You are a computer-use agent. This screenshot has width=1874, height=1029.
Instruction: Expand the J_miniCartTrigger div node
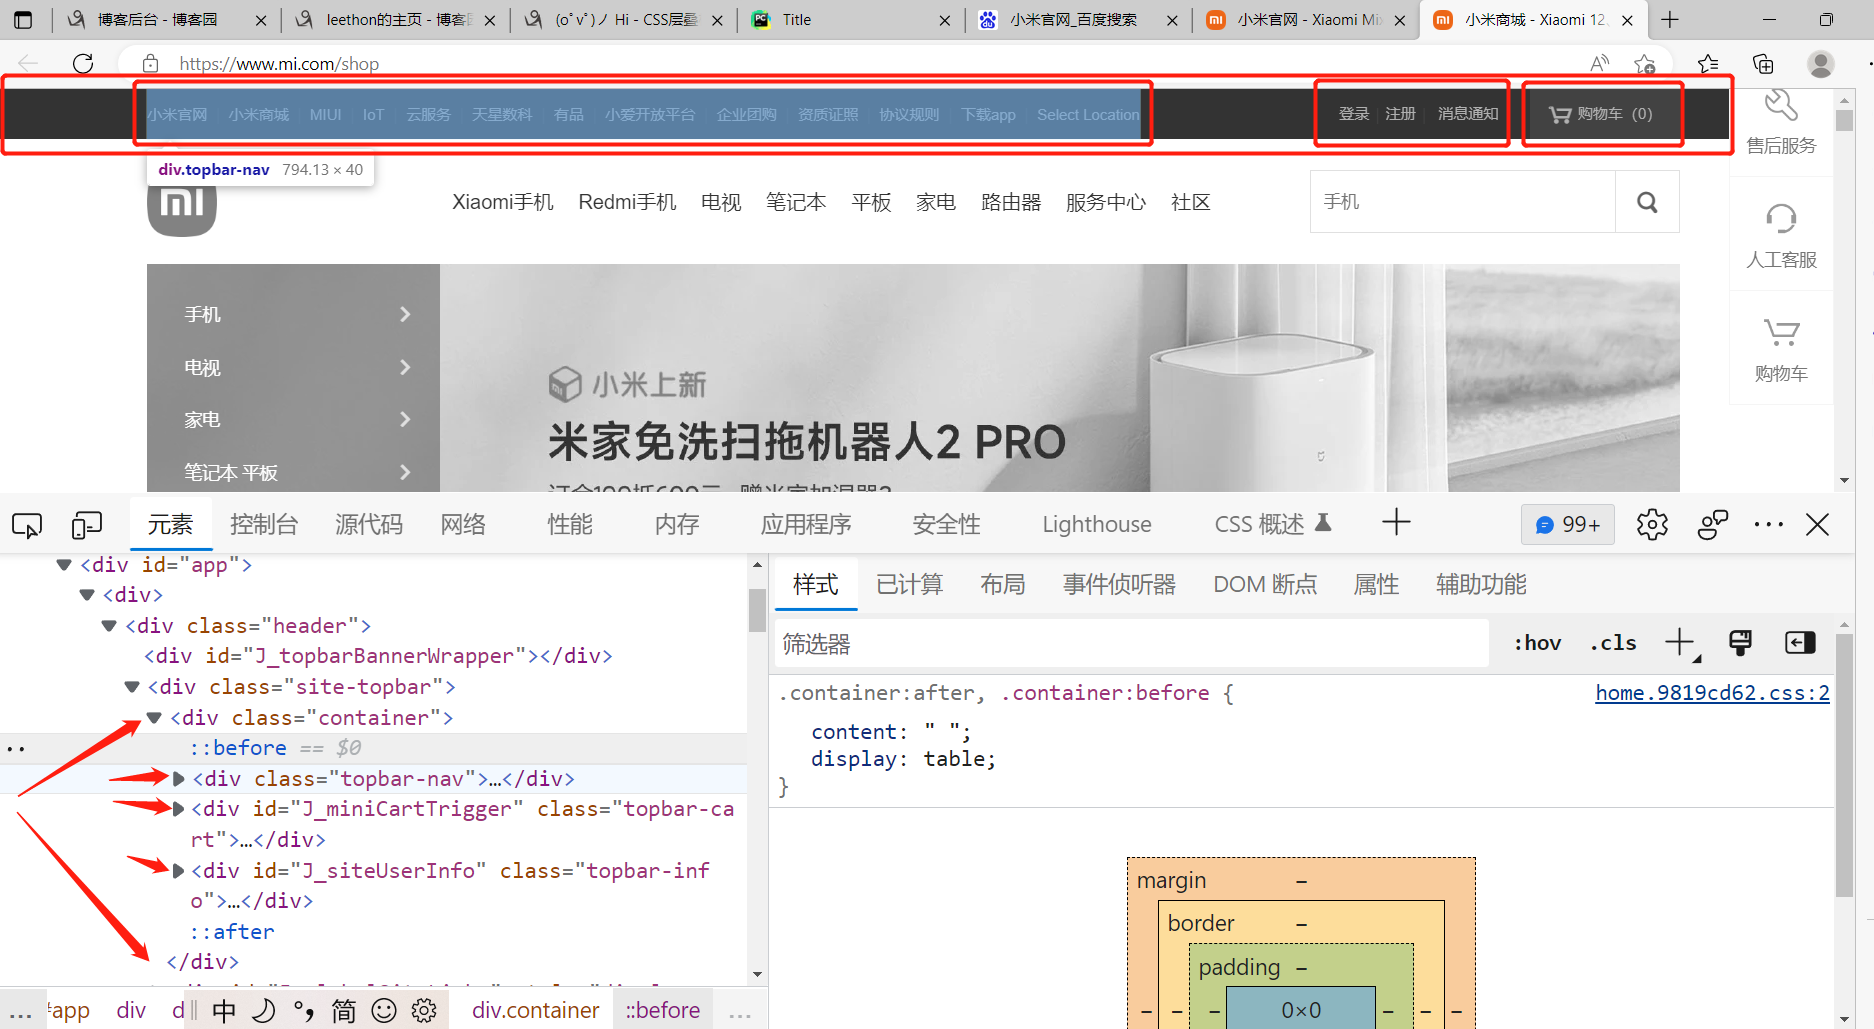click(178, 809)
